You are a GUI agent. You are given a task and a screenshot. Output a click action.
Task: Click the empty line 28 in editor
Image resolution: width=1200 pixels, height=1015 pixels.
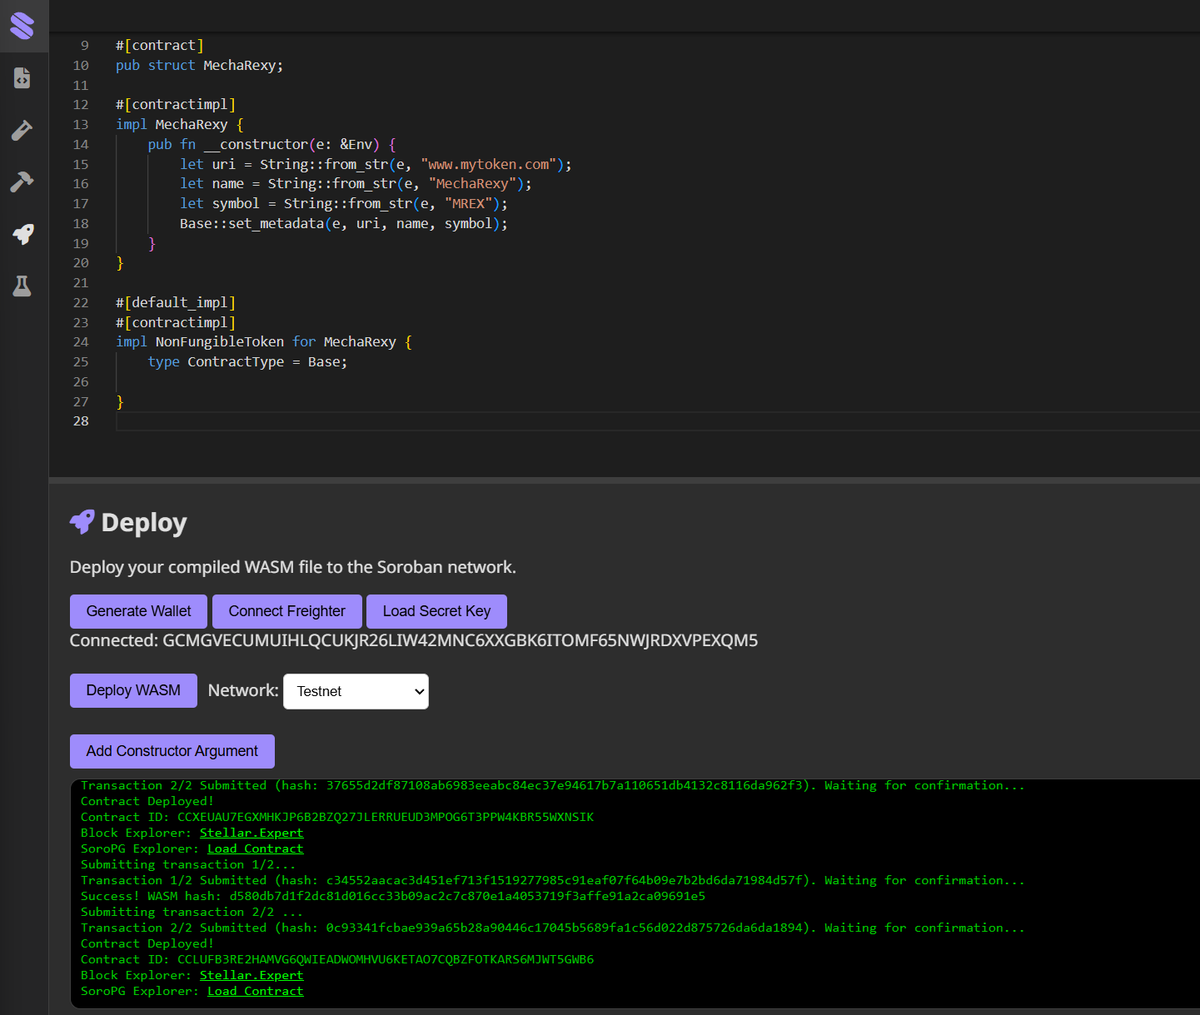point(657,421)
